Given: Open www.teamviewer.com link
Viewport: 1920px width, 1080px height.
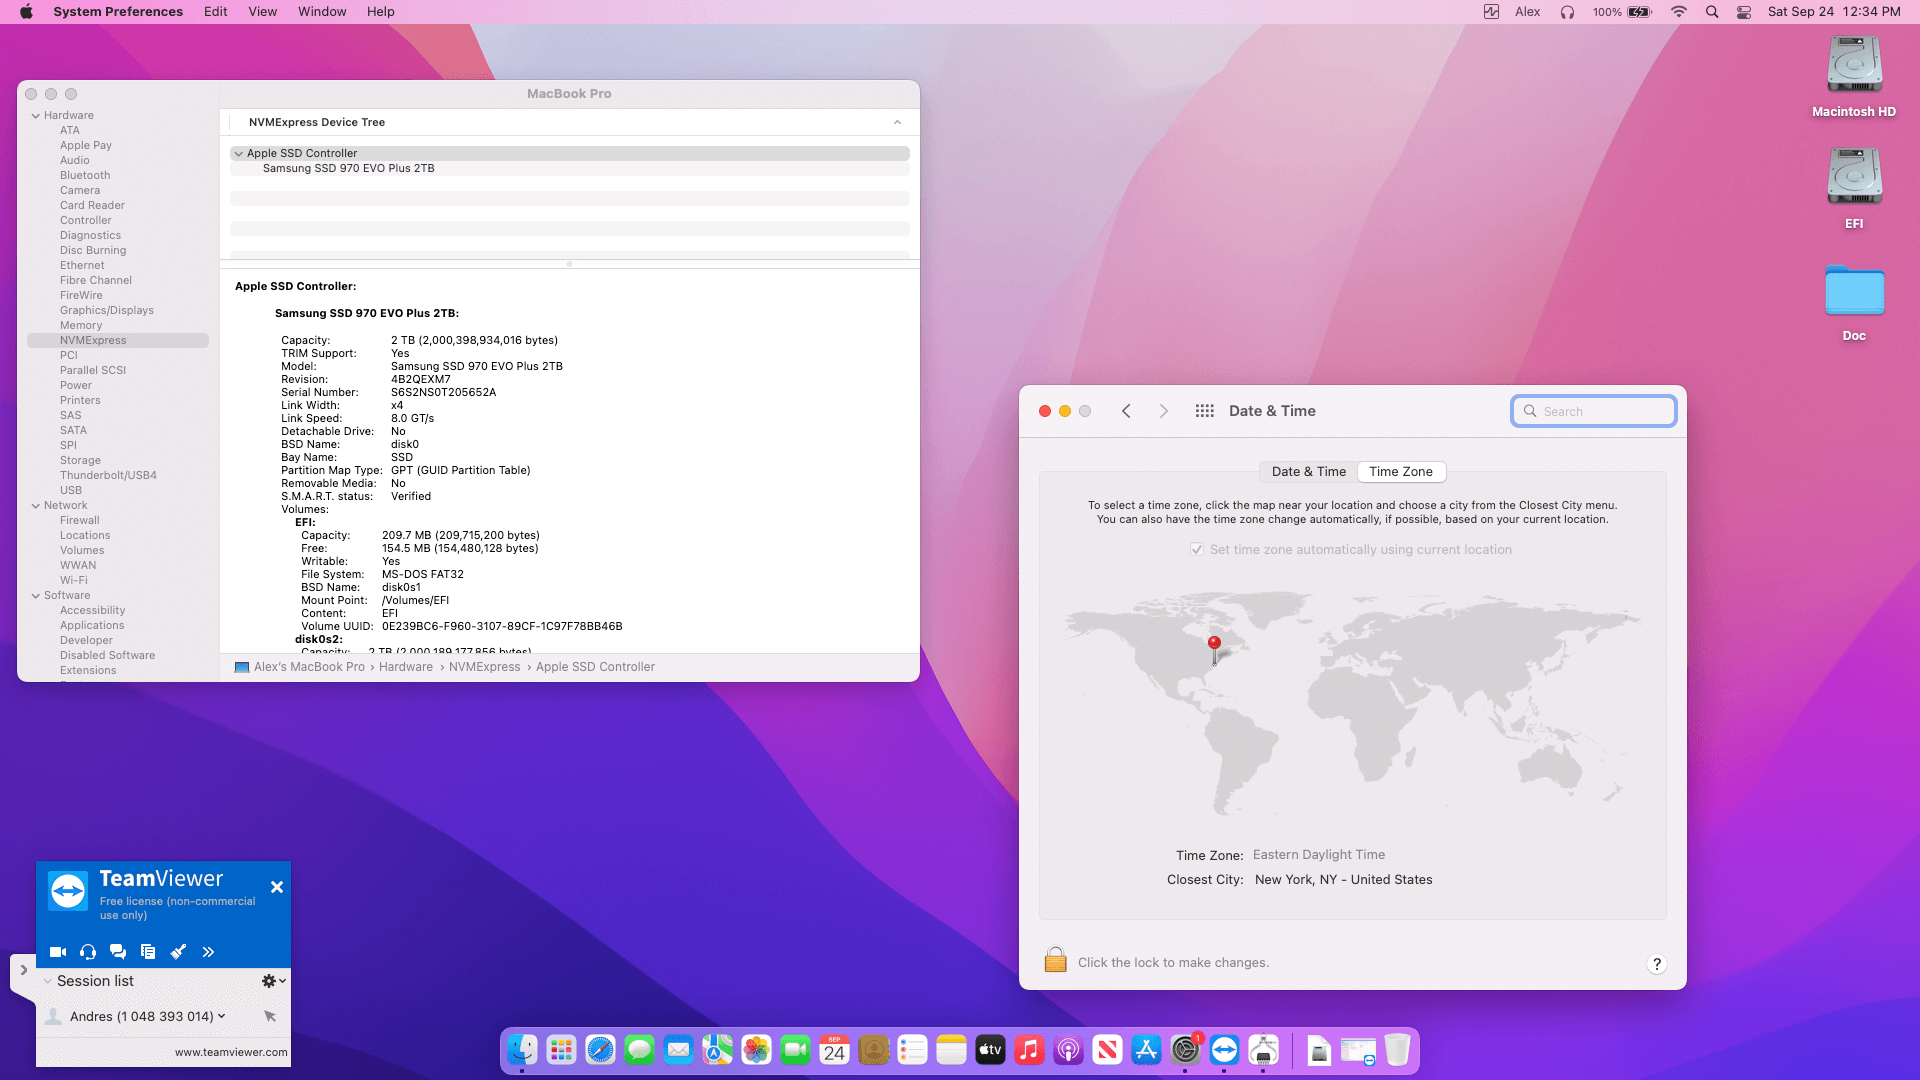Looking at the screenshot, I should coord(231,1052).
